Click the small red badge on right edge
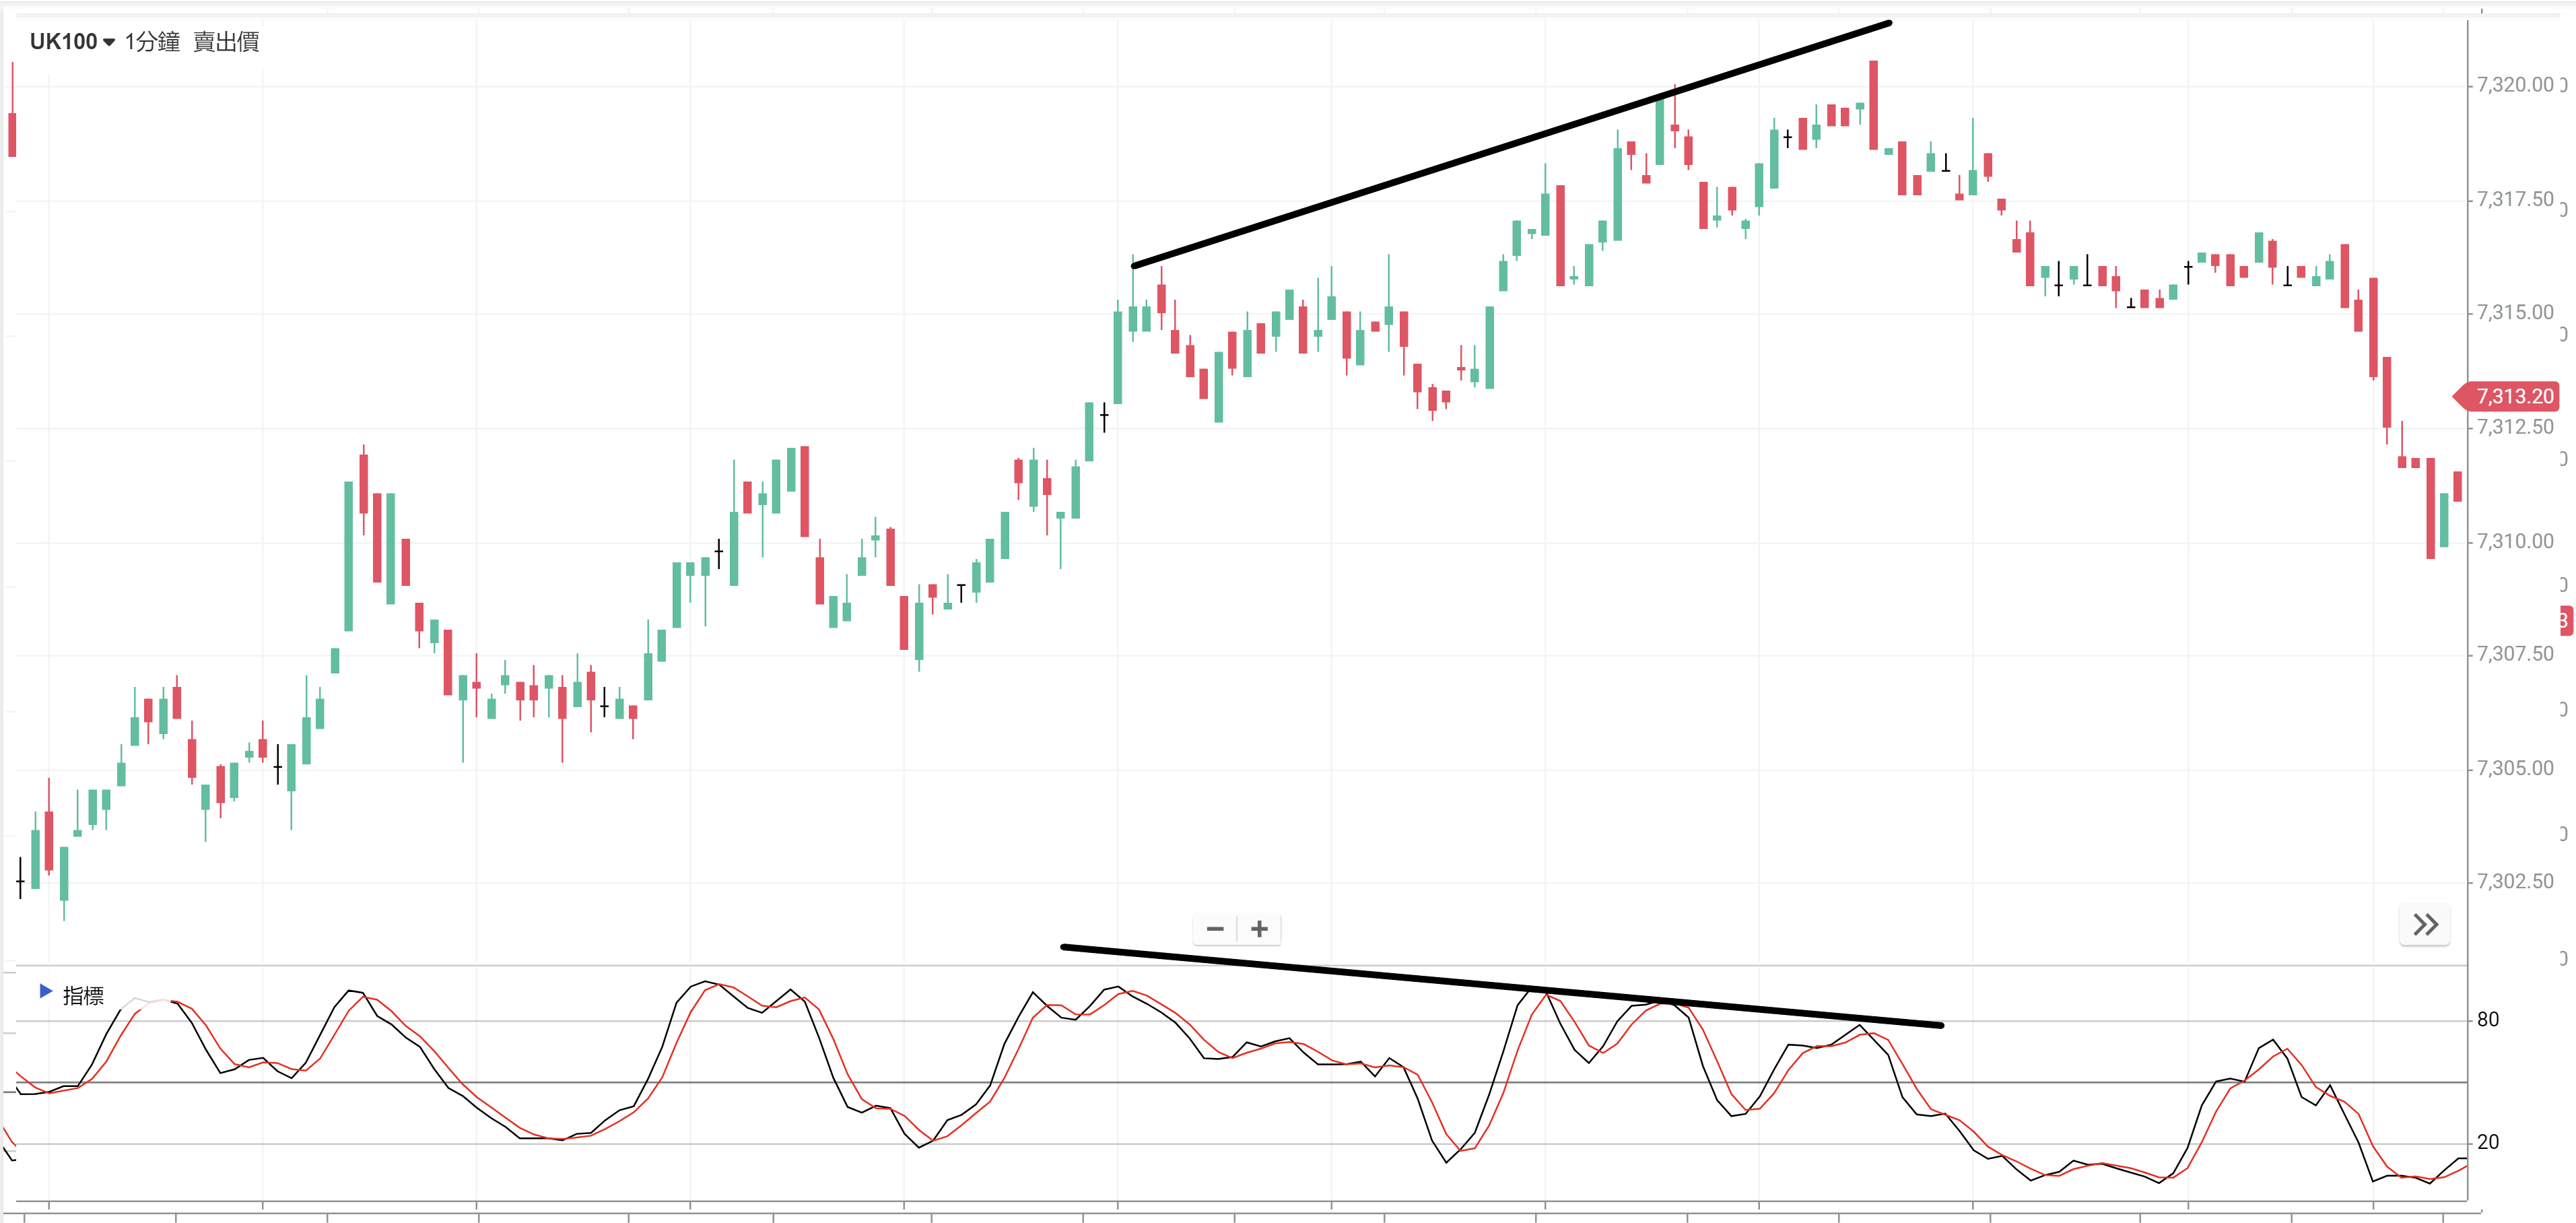 pyautogui.click(x=2566, y=621)
